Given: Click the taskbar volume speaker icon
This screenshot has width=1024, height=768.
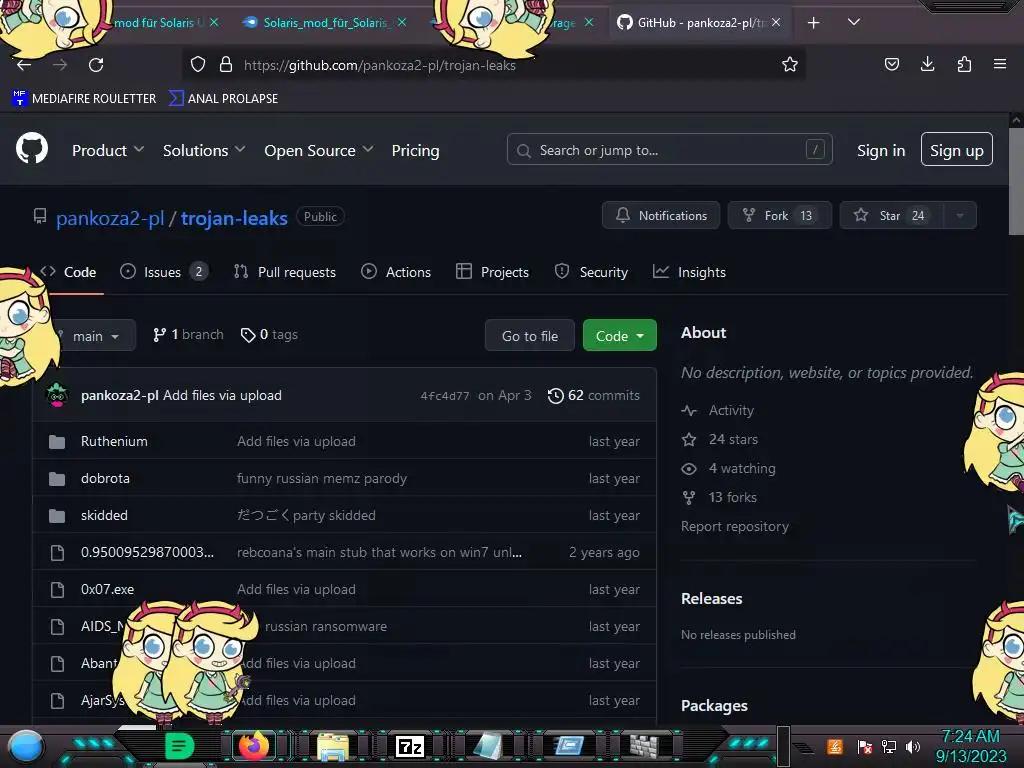Looking at the screenshot, I should 912,746.
